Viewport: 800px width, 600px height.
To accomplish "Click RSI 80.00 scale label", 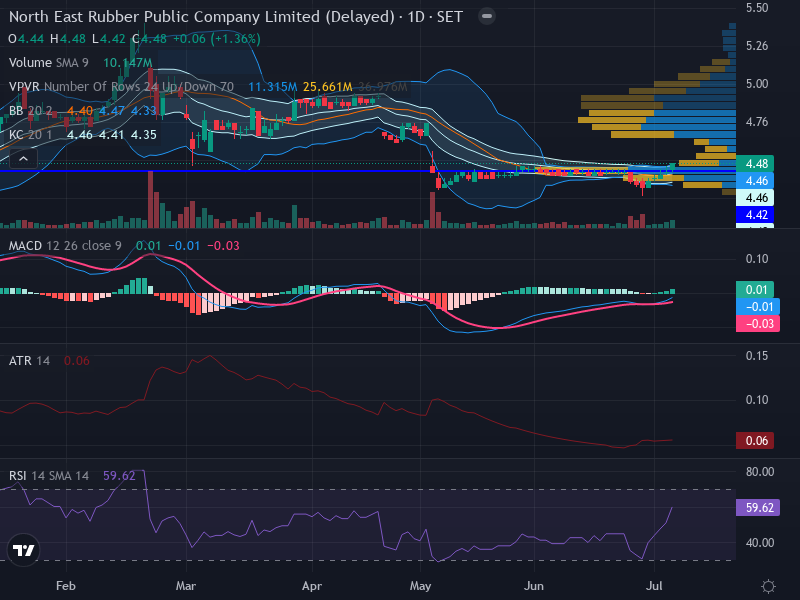I will [x=760, y=472].
